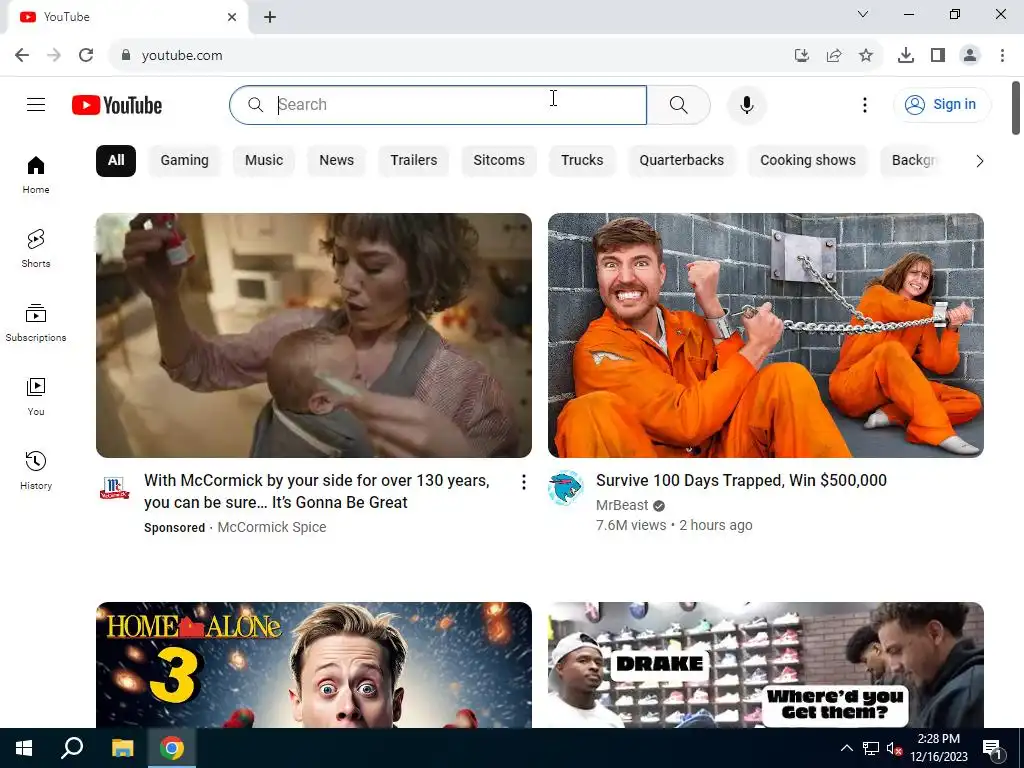Image resolution: width=1024 pixels, height=768 pixels.
Task: Open Windows notification center icon
Action: click(x=992, y=748)
